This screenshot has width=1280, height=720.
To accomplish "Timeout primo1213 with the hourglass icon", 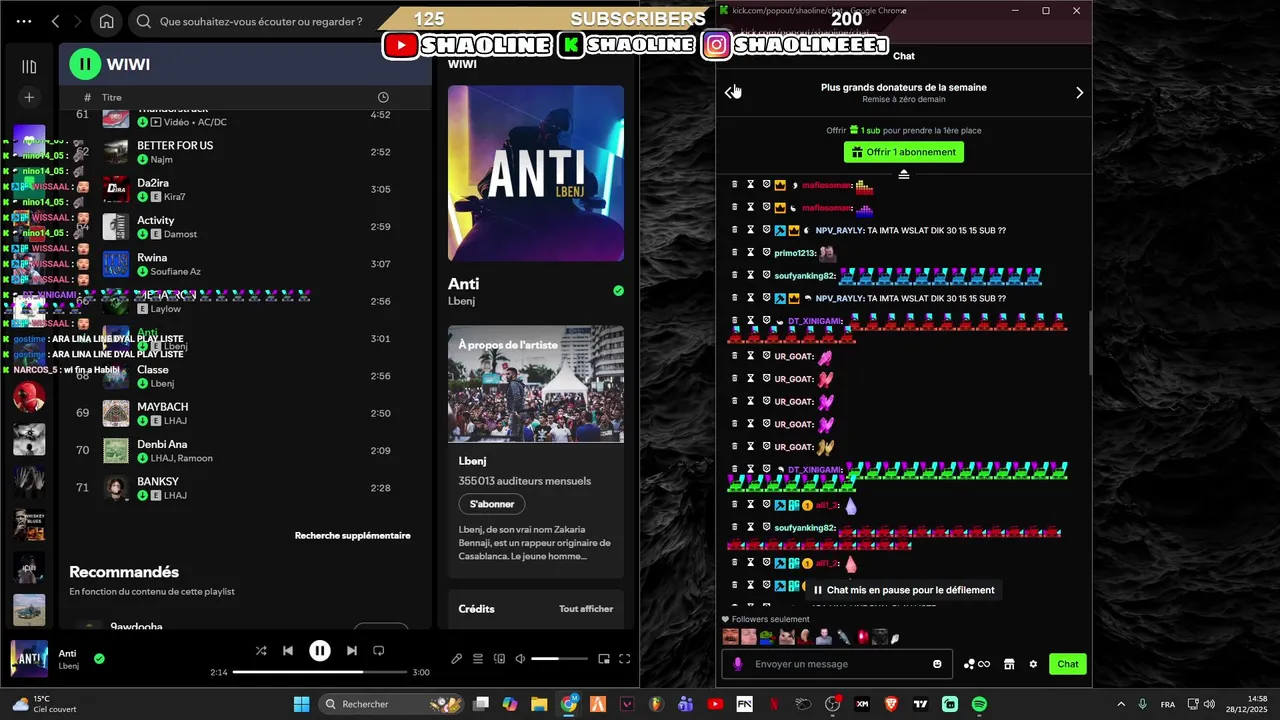I will point(750,253).
